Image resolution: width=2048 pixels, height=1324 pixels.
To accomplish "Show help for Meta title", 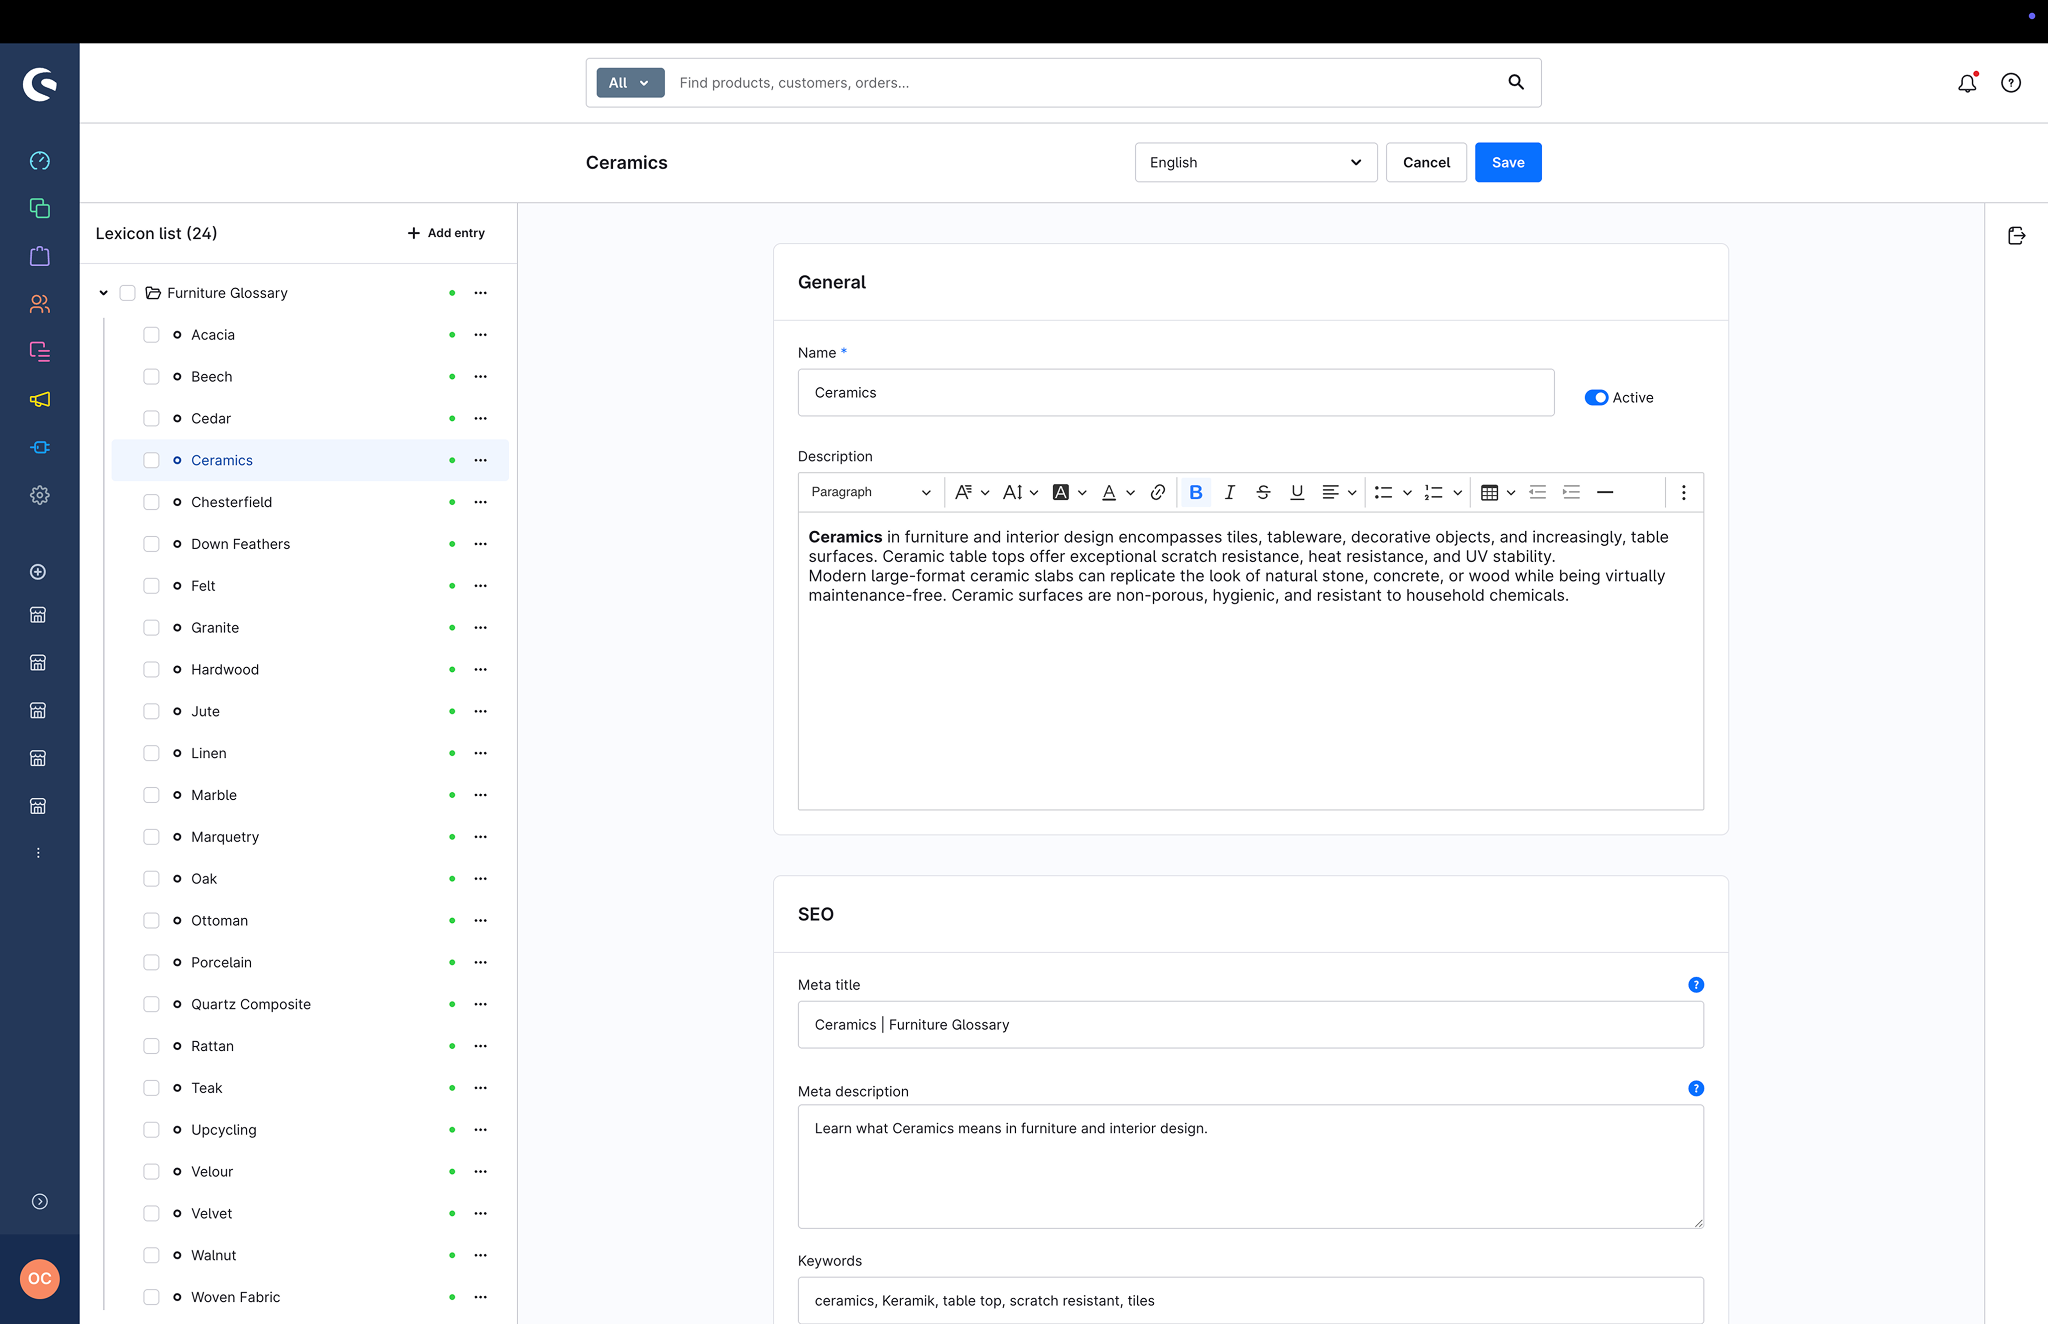I will [1696, 985].
